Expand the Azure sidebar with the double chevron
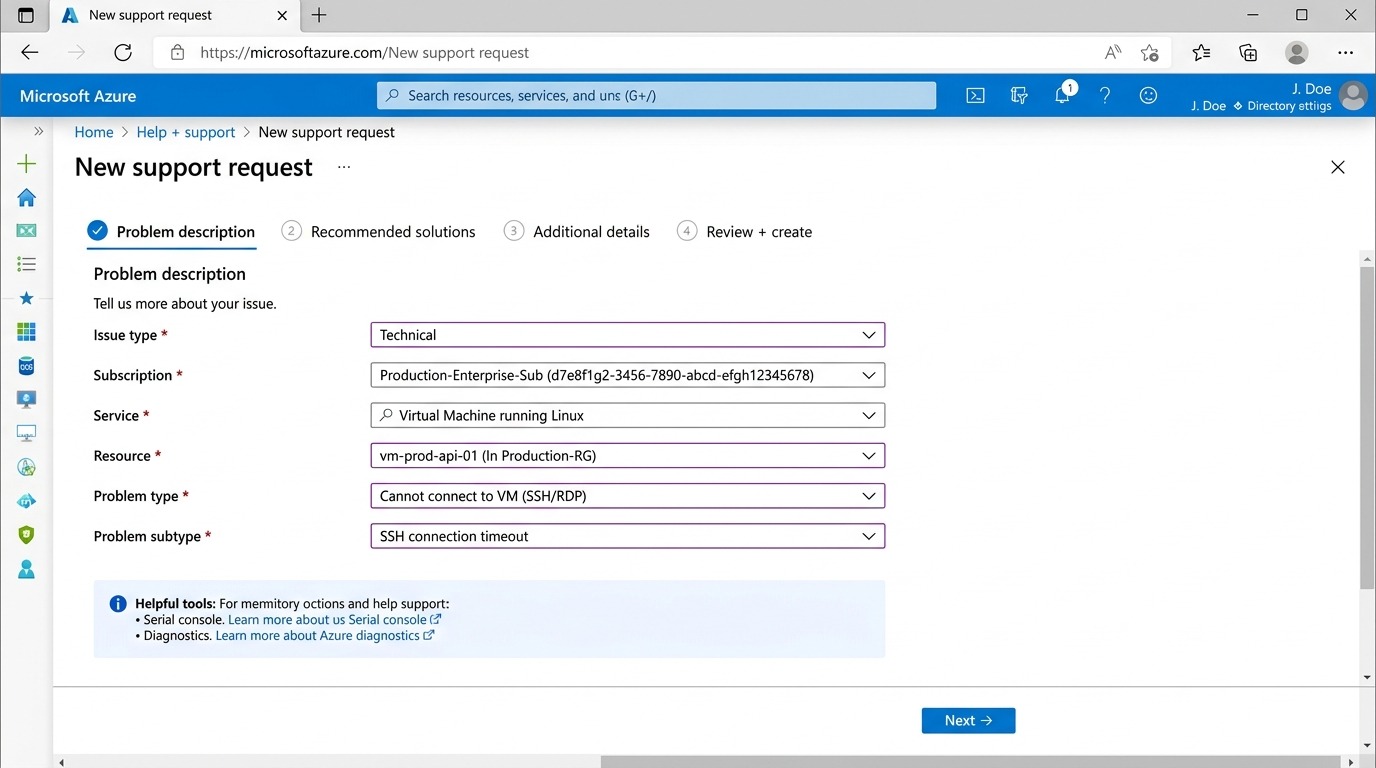1376x768 pixels. coord(39,131)
